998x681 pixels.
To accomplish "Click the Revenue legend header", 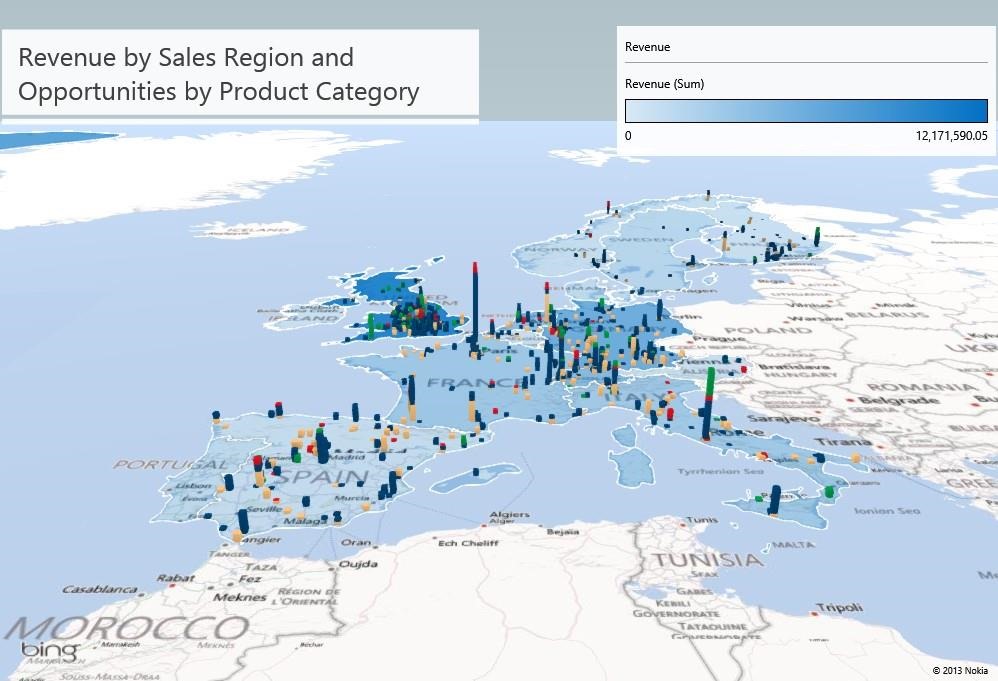I will (x=647, y=47).
